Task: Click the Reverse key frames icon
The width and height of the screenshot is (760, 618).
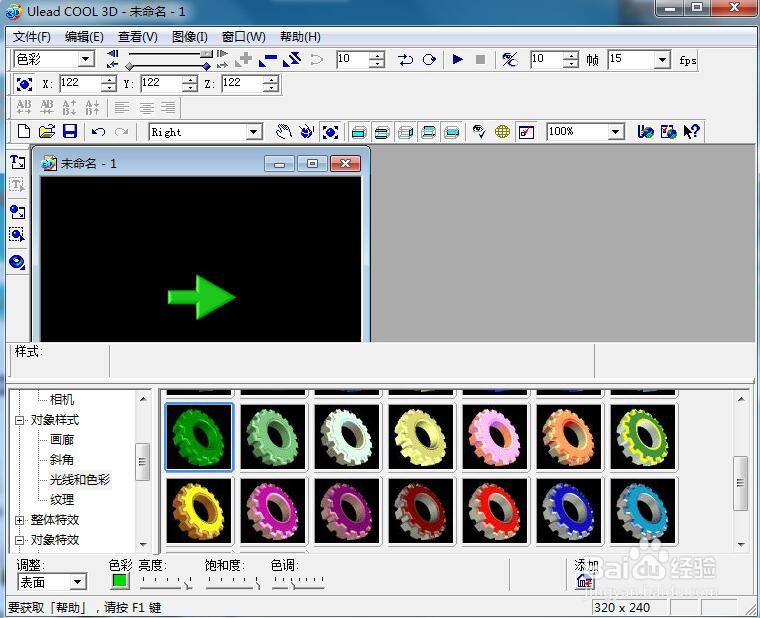Action: pos(292,60)
